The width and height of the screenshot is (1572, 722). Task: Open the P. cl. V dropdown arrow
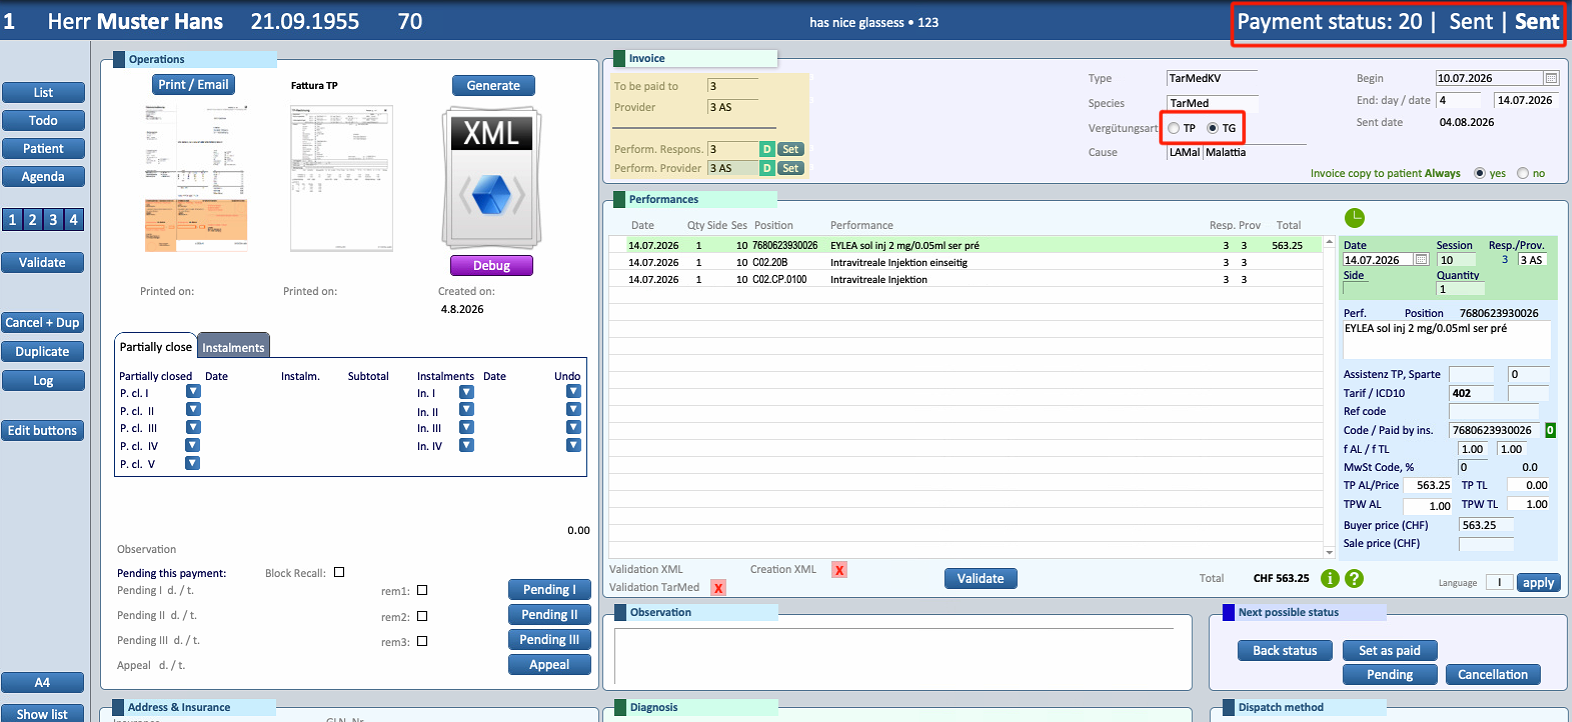coord(193,464)
